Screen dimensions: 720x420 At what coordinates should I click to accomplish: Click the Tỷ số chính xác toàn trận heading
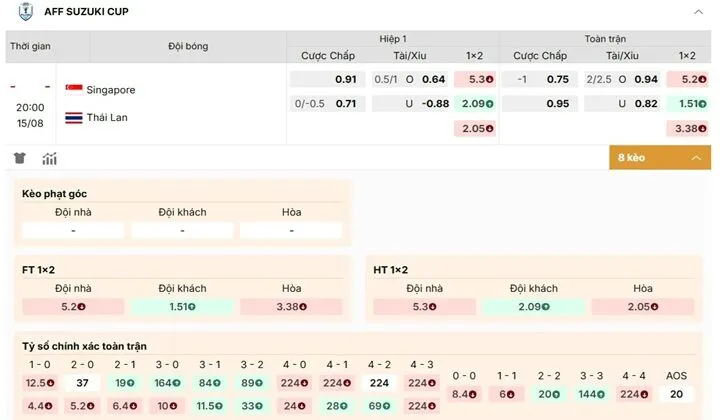click(84, 346)
